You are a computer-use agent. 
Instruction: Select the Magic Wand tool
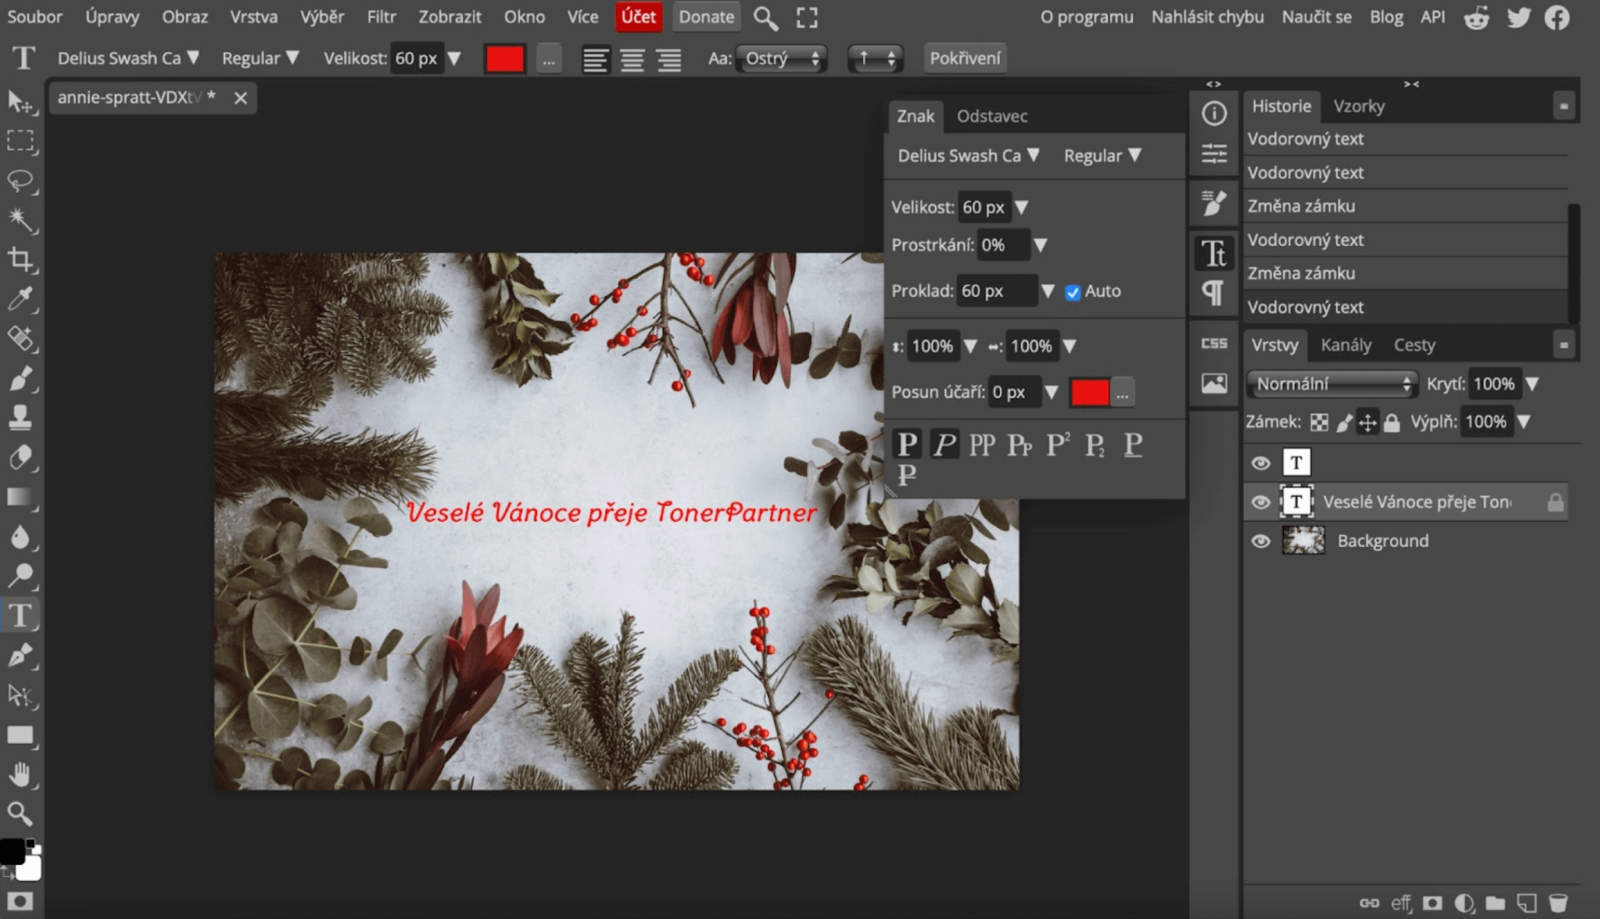point(20,220)
